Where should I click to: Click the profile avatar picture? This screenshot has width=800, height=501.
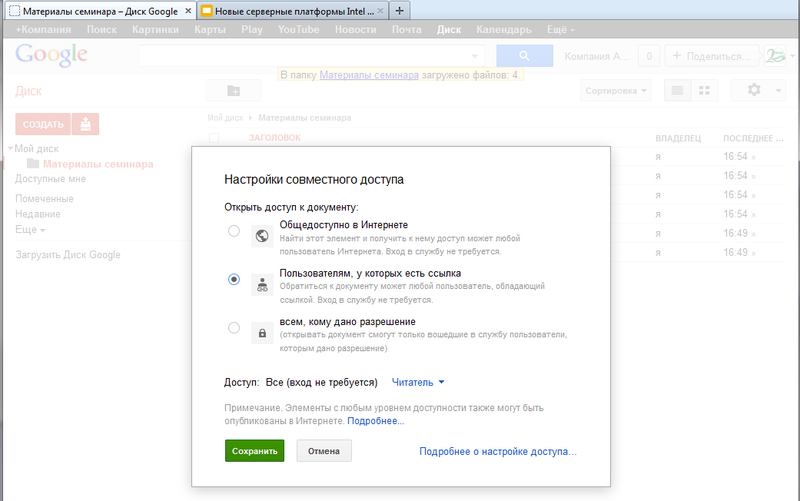click(775, 56)
